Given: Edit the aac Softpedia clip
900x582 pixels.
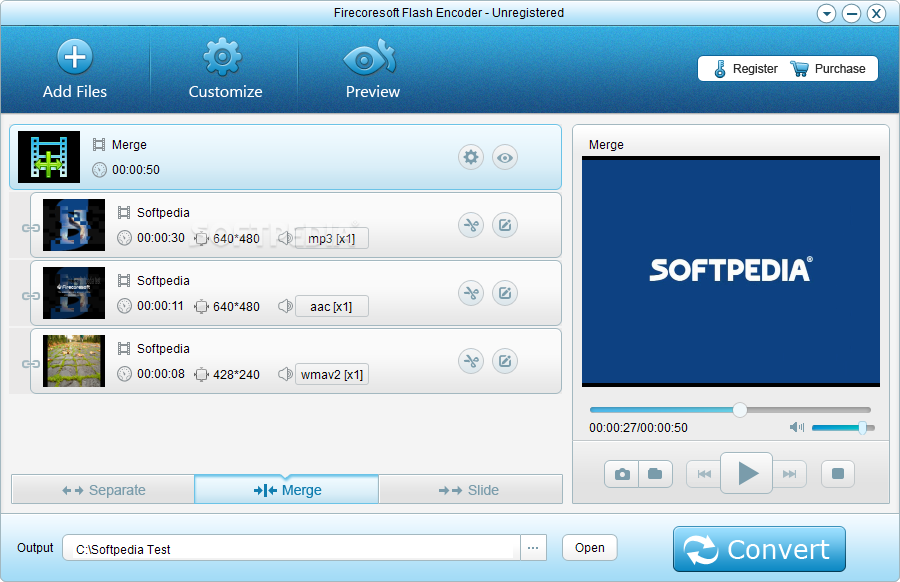Looking at the screenshot, I should 505,293.
